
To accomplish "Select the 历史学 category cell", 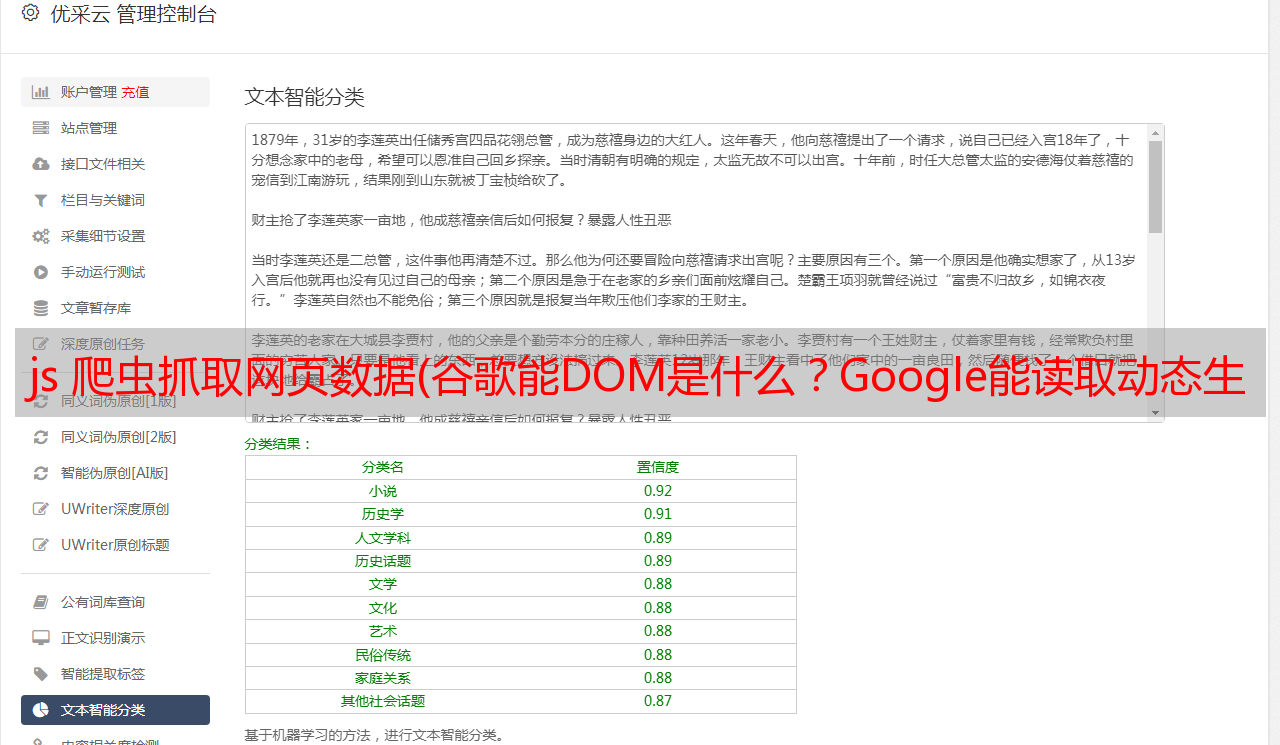I will (x=383, y=514).
